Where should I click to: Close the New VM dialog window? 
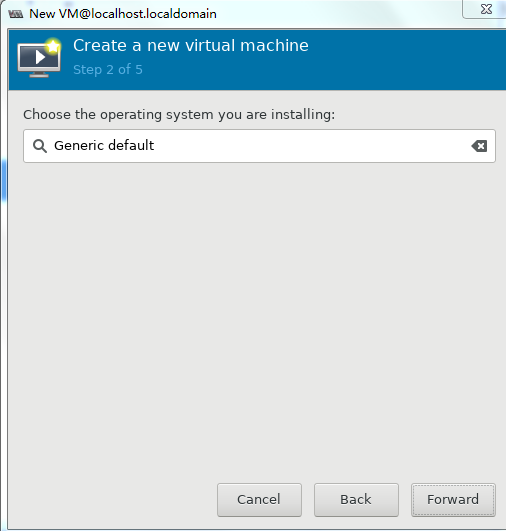(486, 9)
